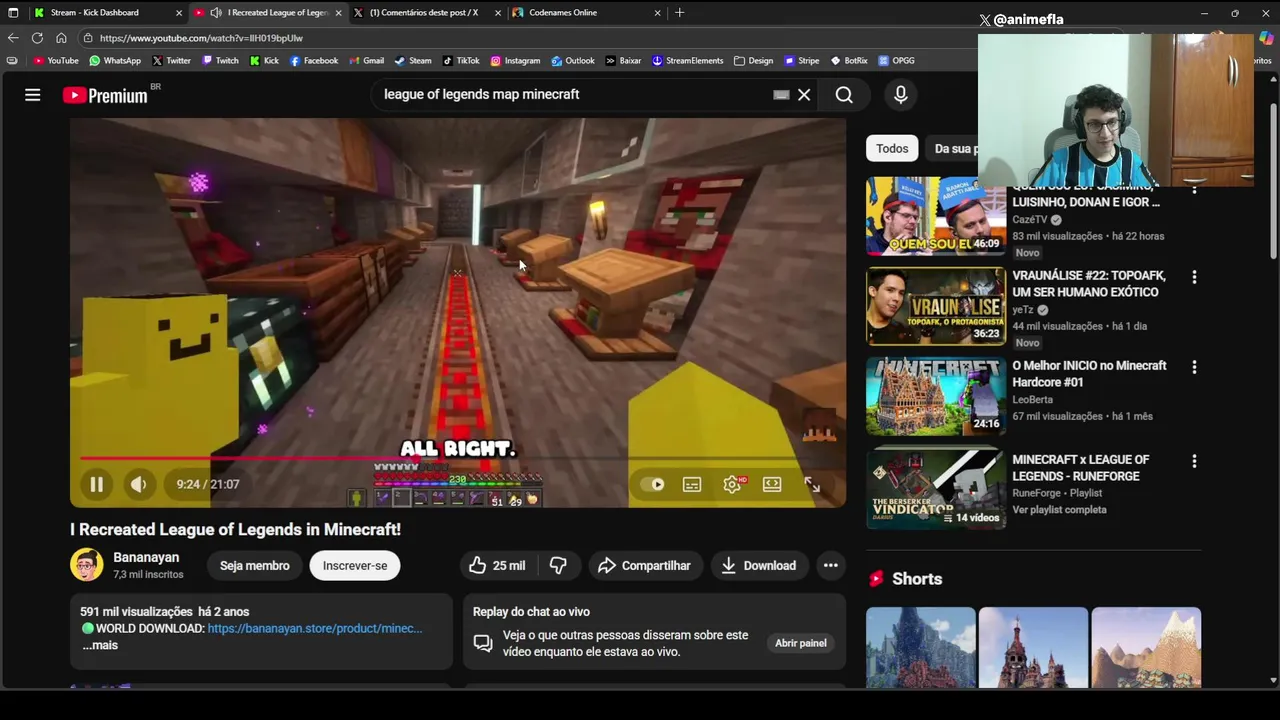This screenshot has width=1280, height=720.
Task: Open MINECRAFT x LEAGUE OF LEGENDS playlist
Action: tap(1080, 468)
